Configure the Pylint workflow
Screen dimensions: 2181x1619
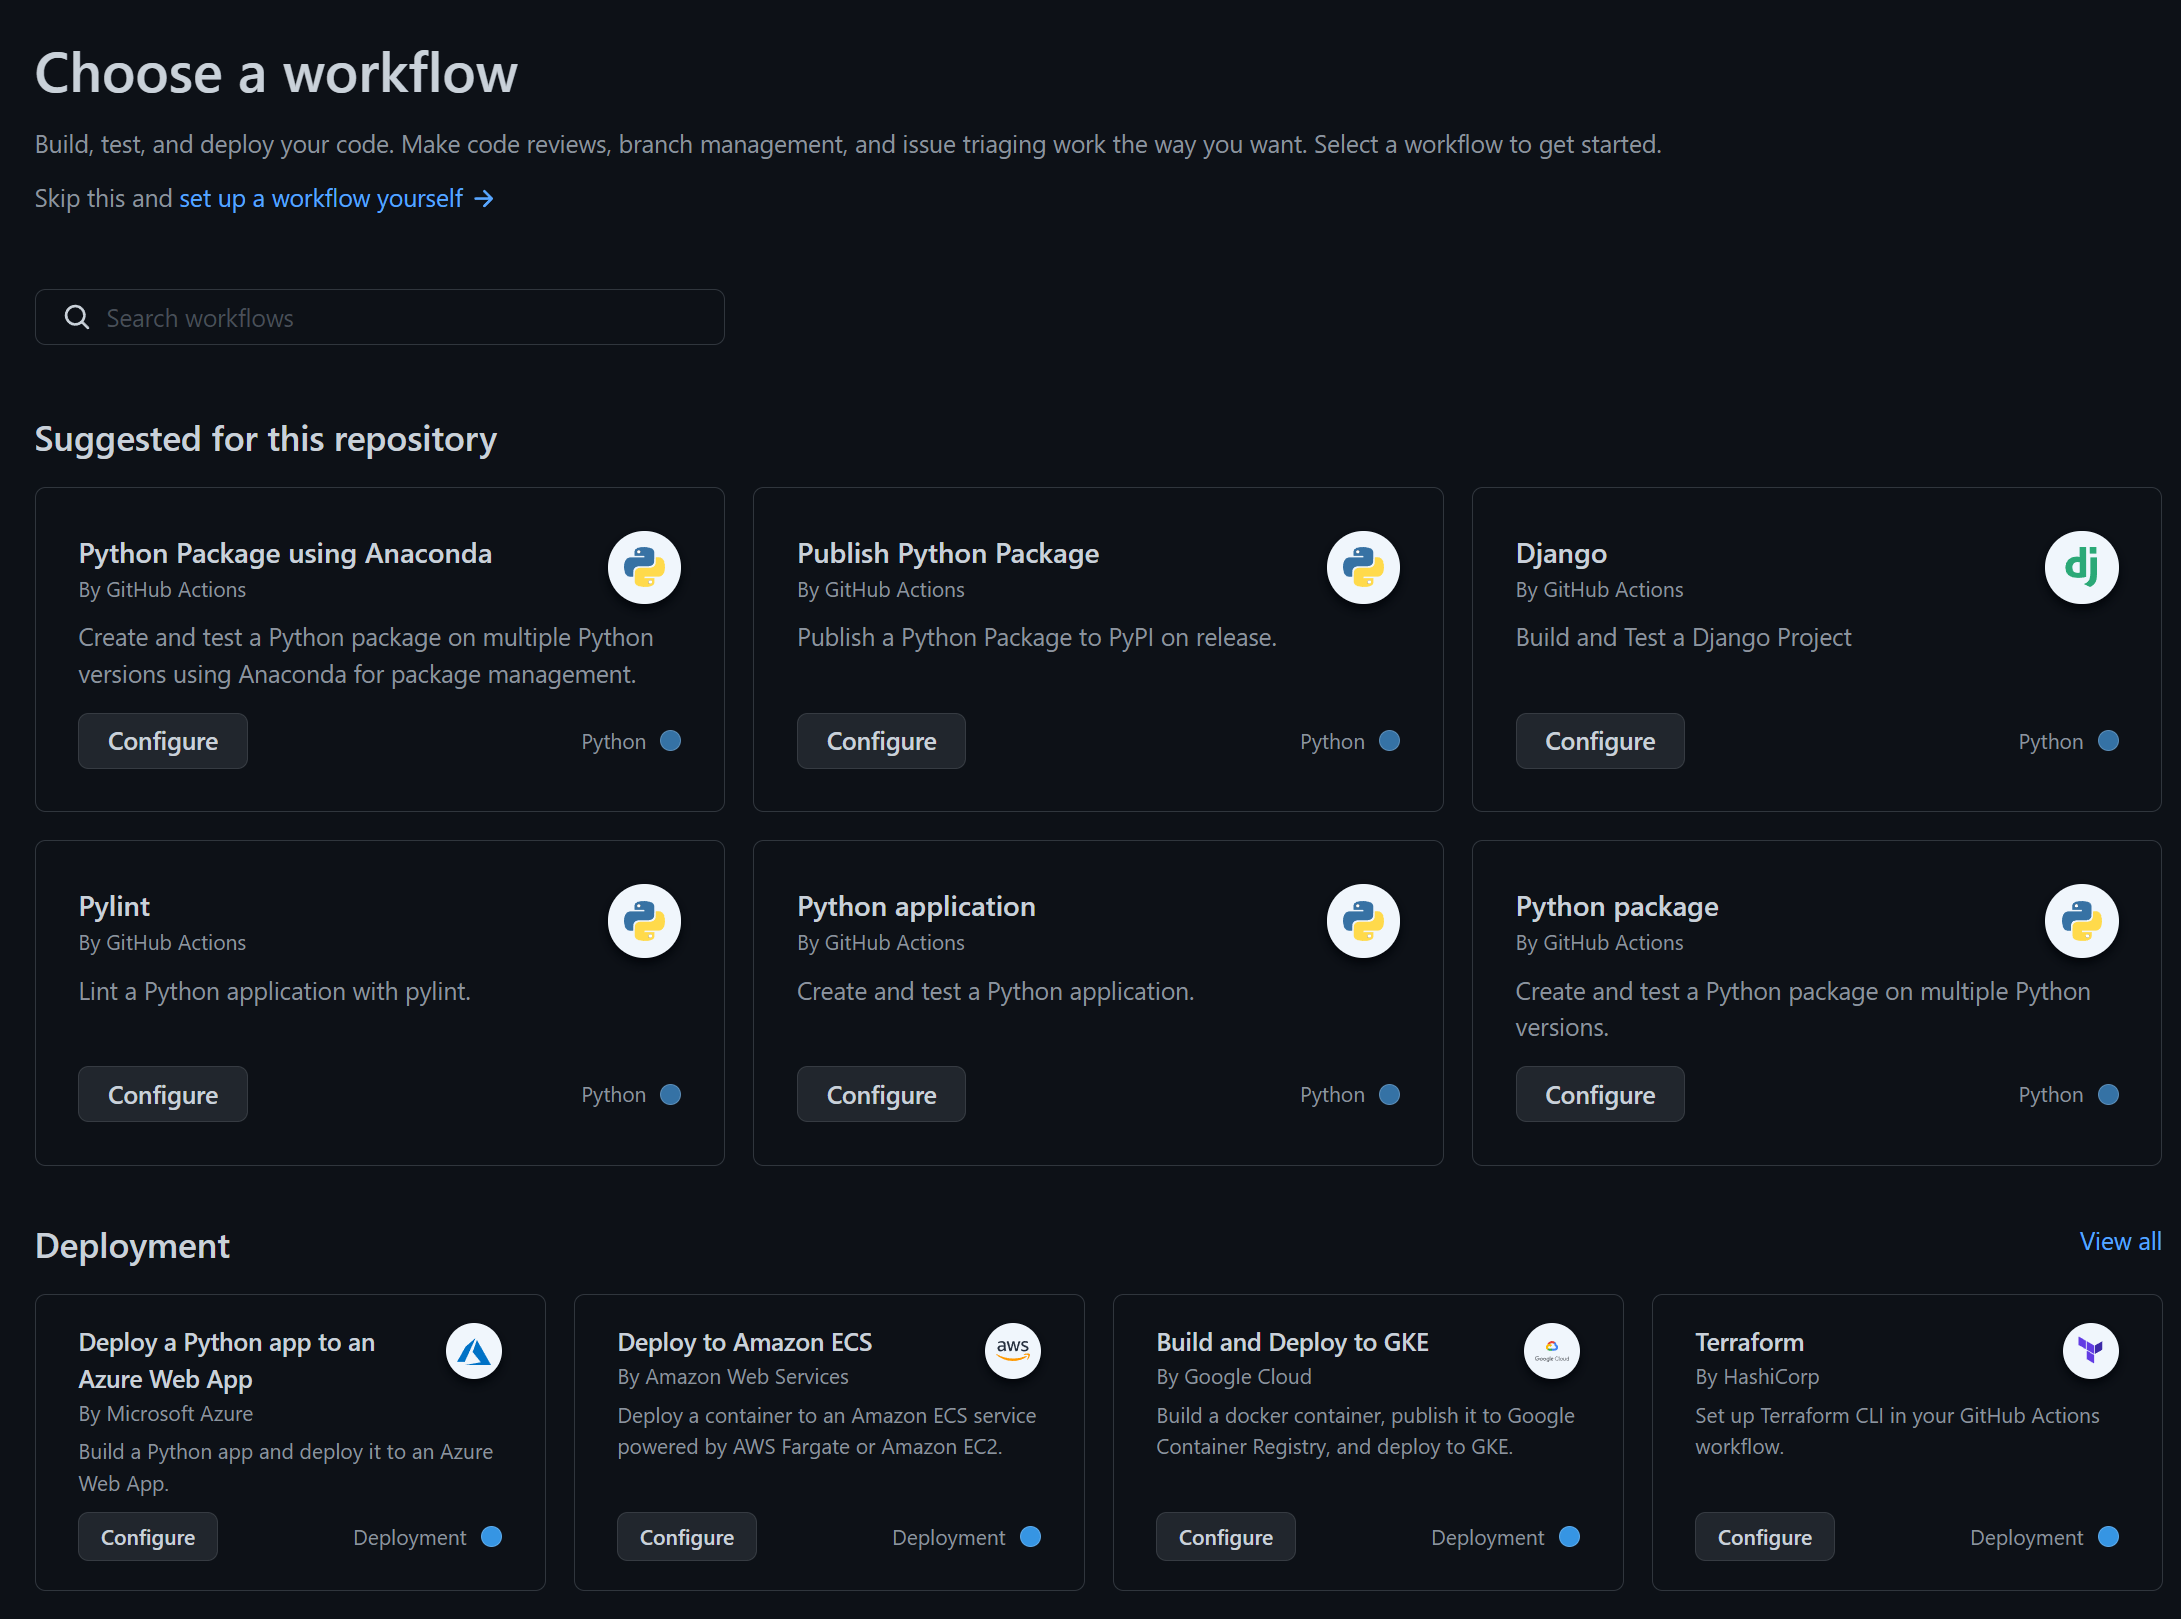163,1094
